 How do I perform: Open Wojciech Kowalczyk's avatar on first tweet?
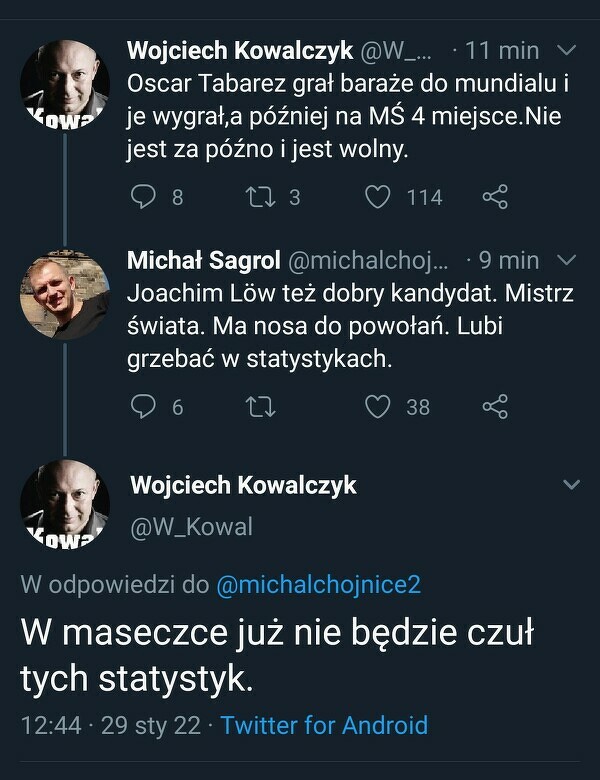point(65,85)
